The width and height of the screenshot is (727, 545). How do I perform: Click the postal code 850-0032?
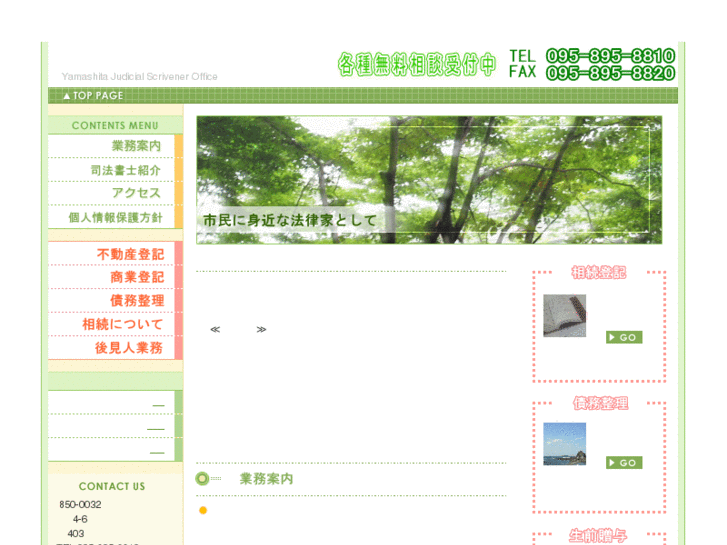[x=80, y=504]
